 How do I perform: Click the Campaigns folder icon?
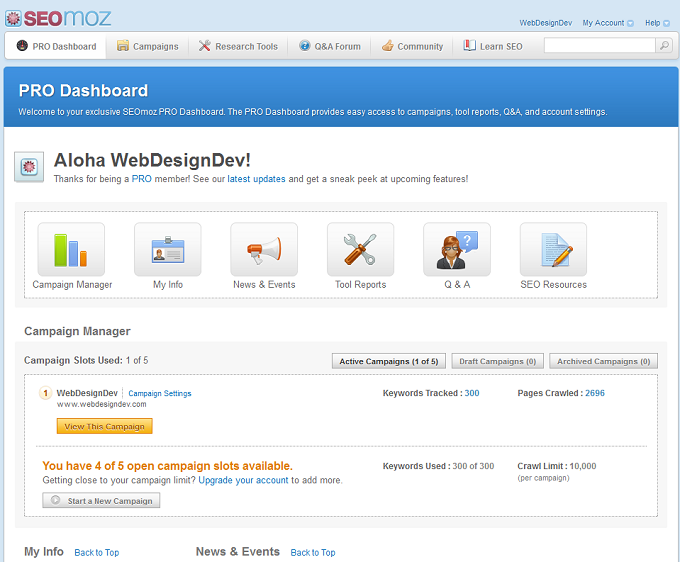[123, 46]
